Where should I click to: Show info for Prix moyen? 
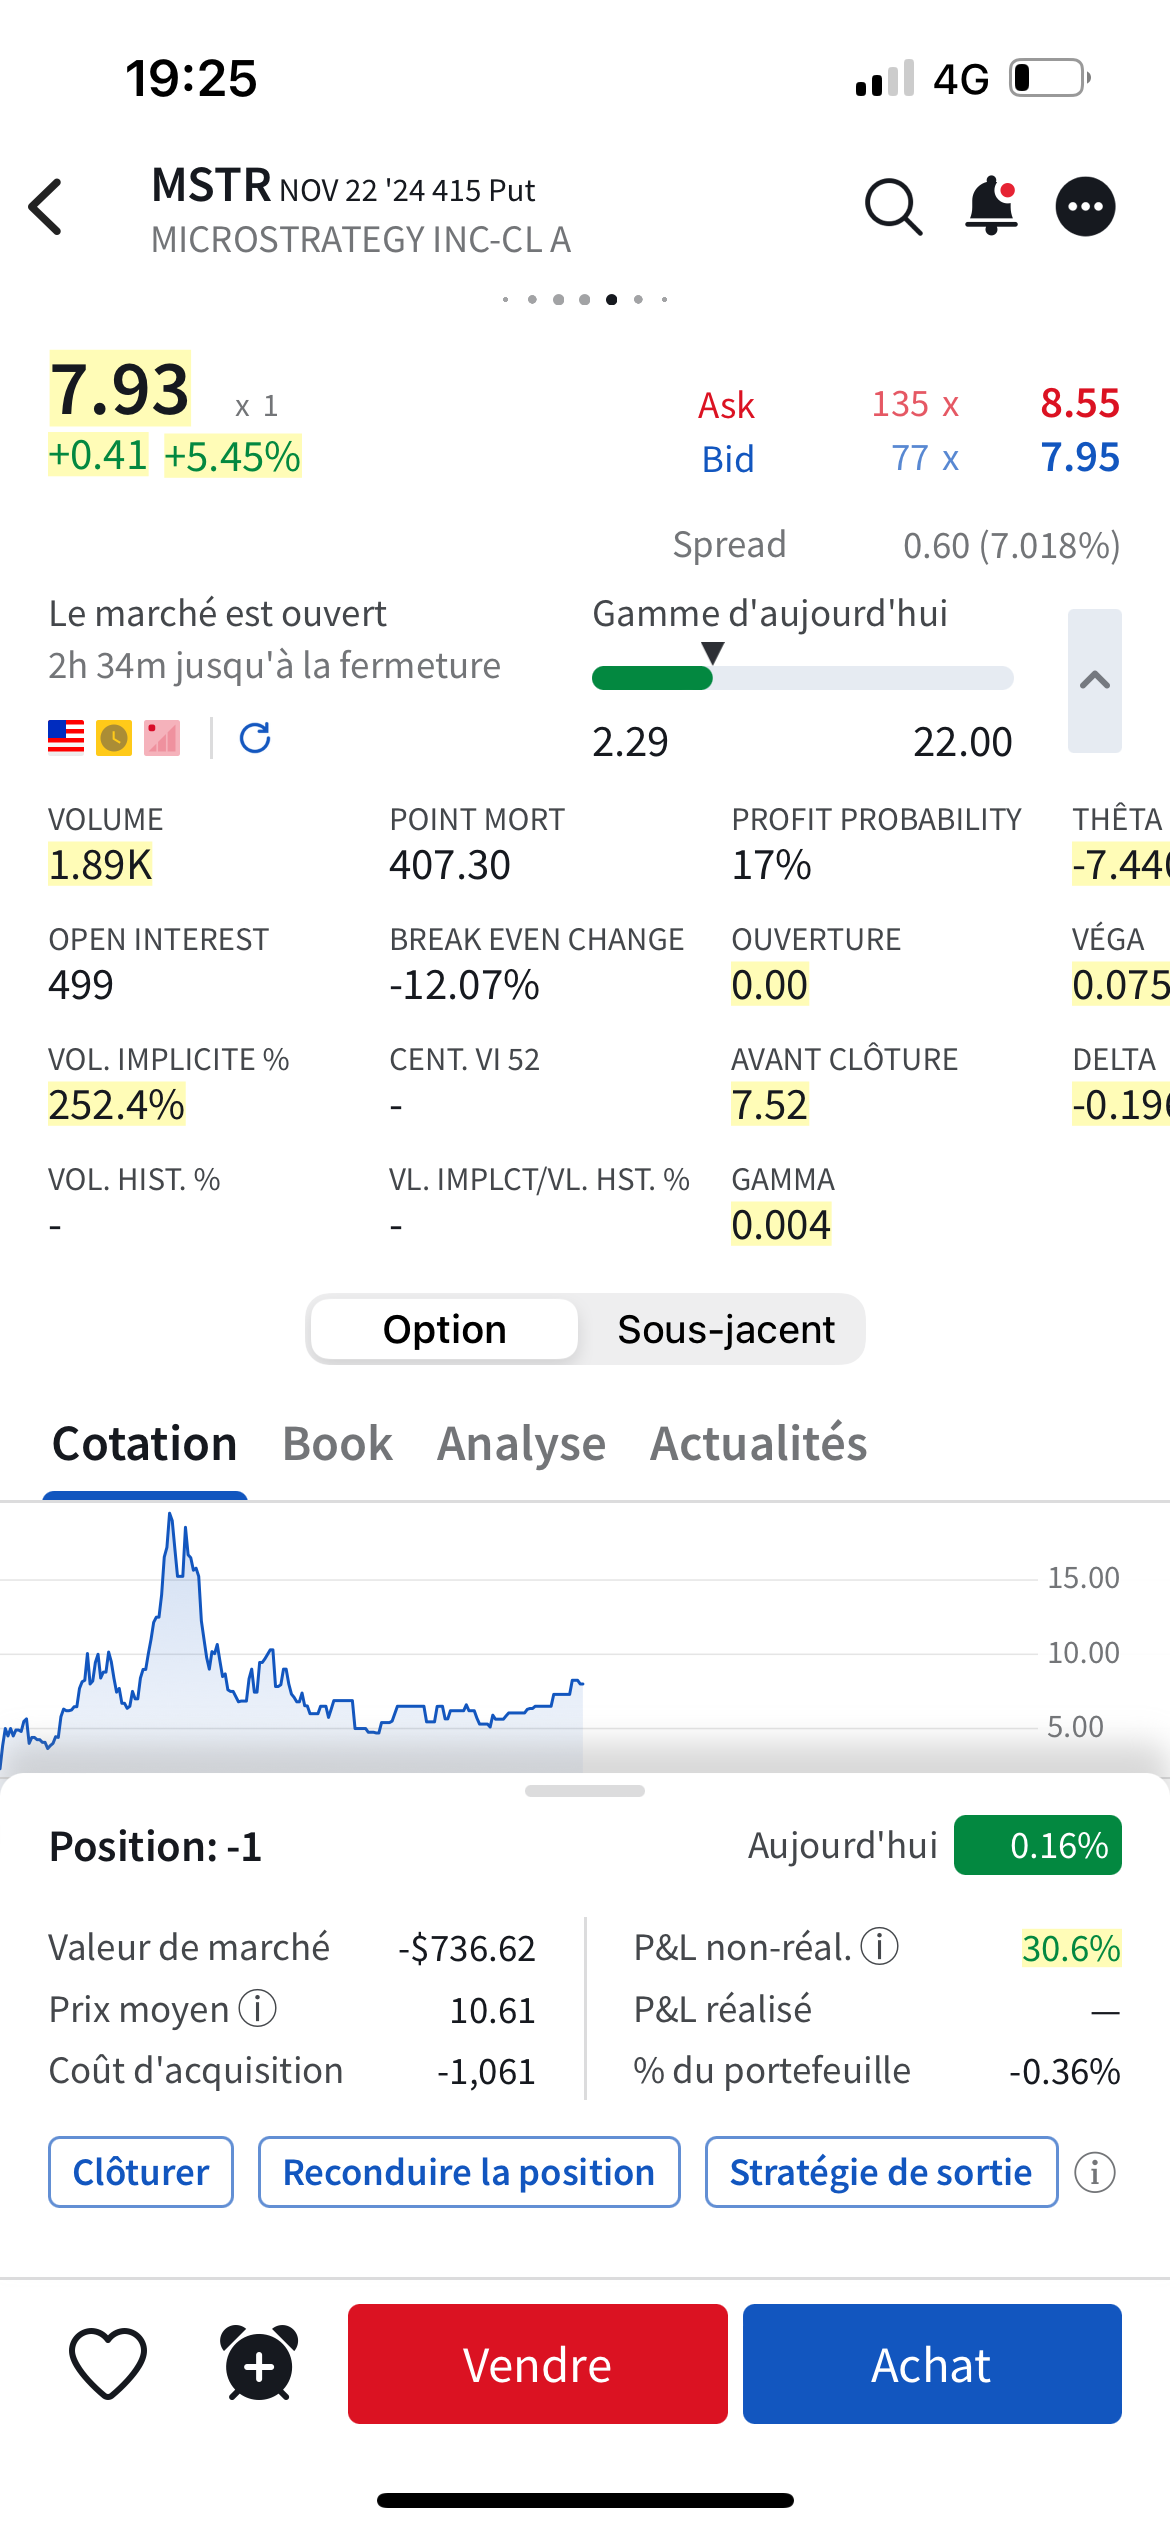point(257,2008)
